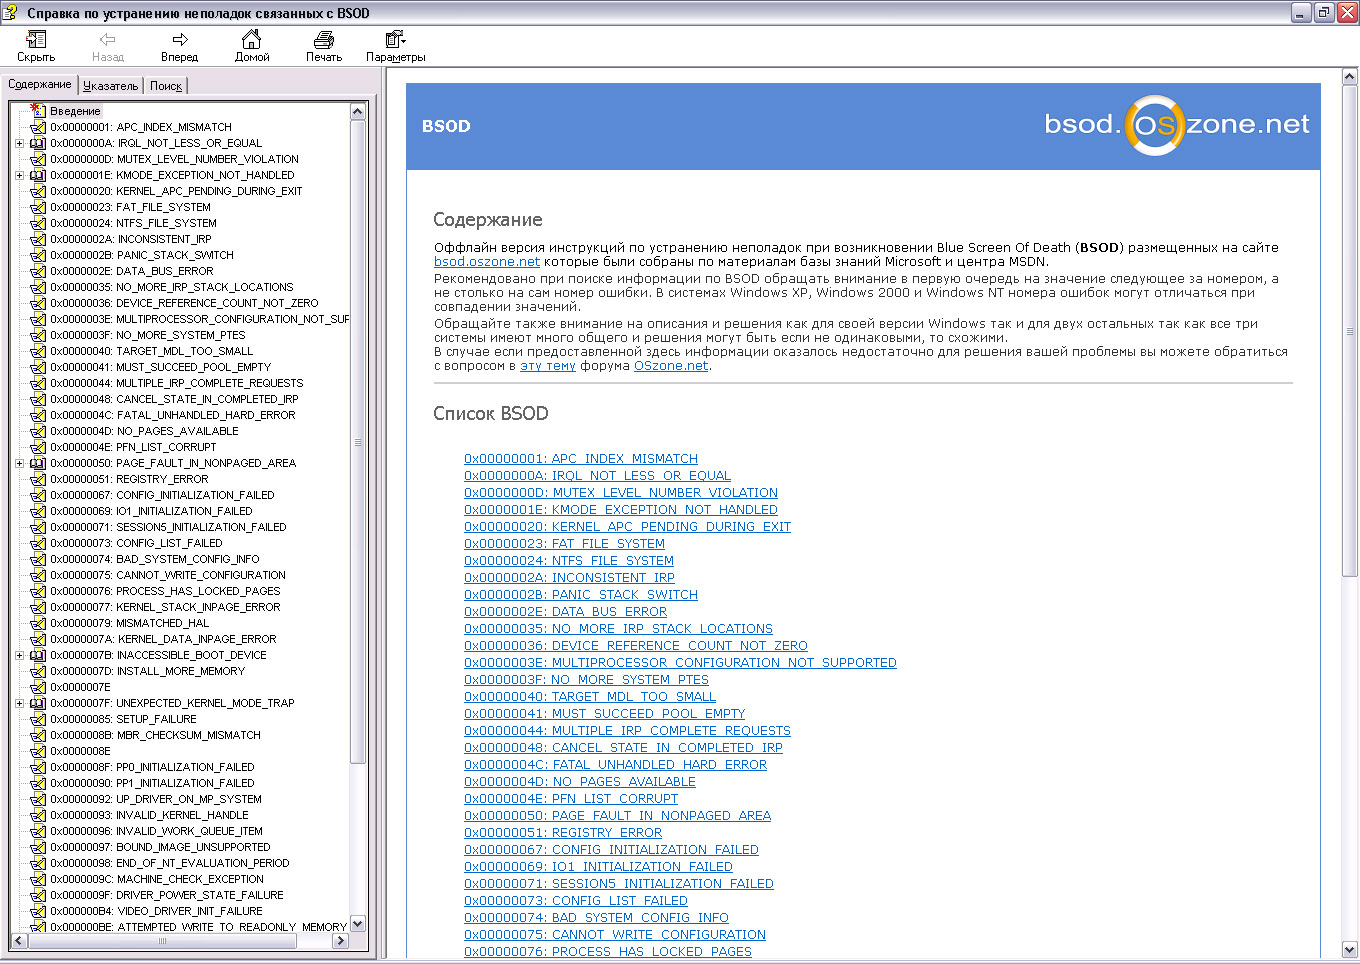The height and width of the screenshot is (964, 1360).
Task: Switch to the Содержание tab
Action: click(x=40, y=84)
